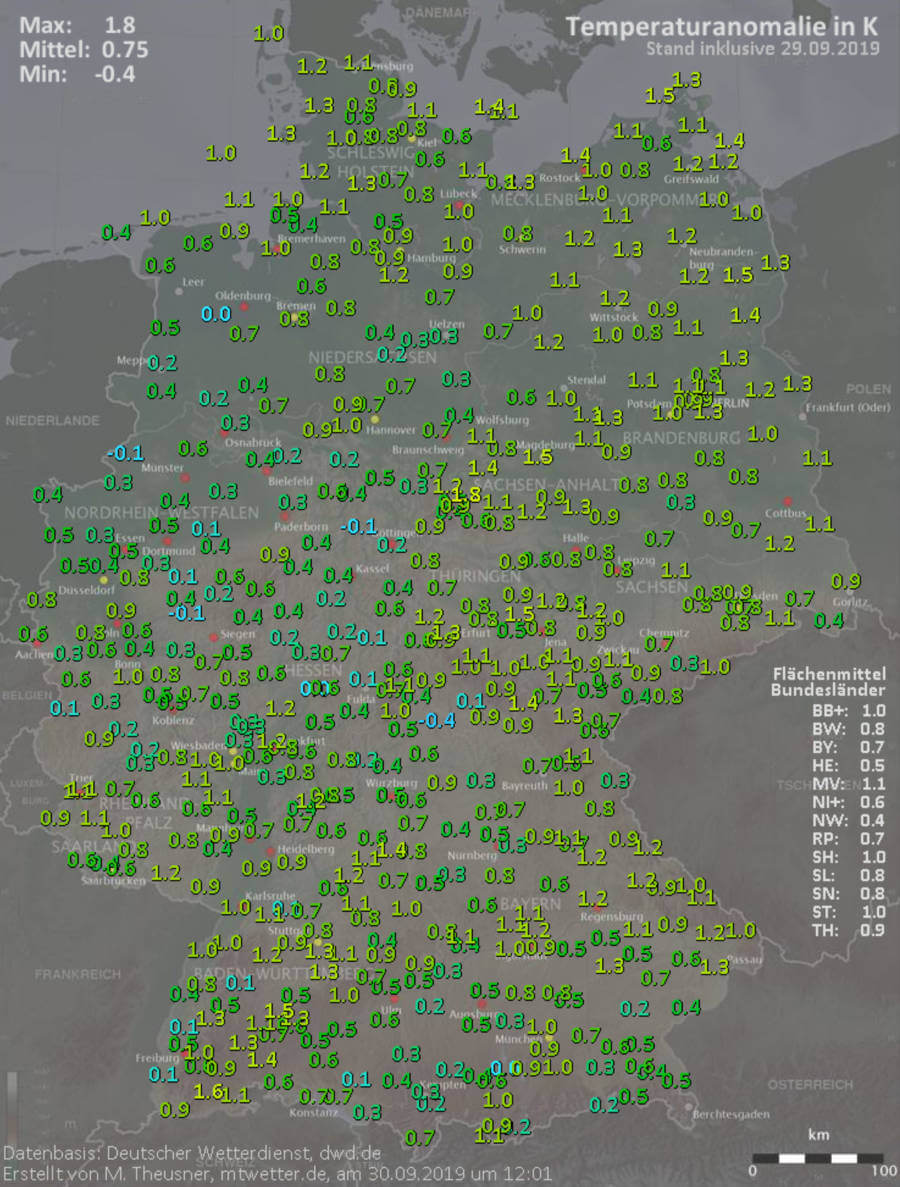Click the 'Greifswald' city label
Viewport: 900px width, 1187px height.
691,179
